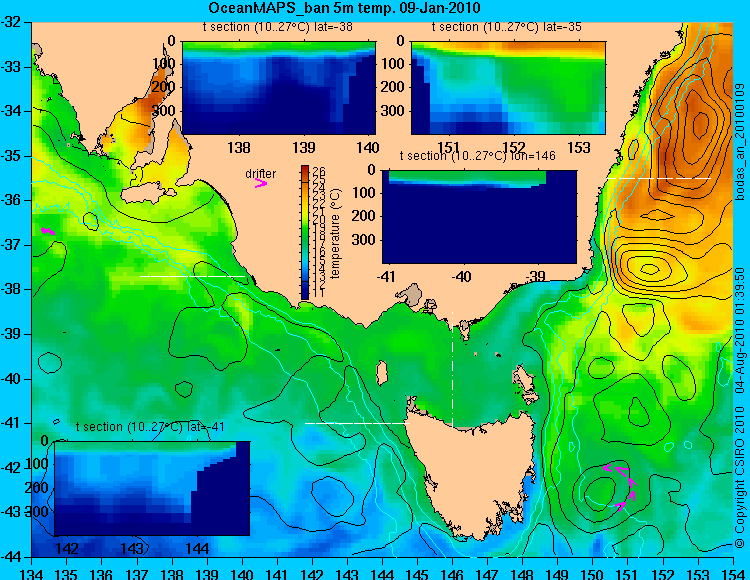The height and width of the screenshot is (580, 750).
Task: Click the '100' depth tick of the lat=-35 inset
Action: 394,64
